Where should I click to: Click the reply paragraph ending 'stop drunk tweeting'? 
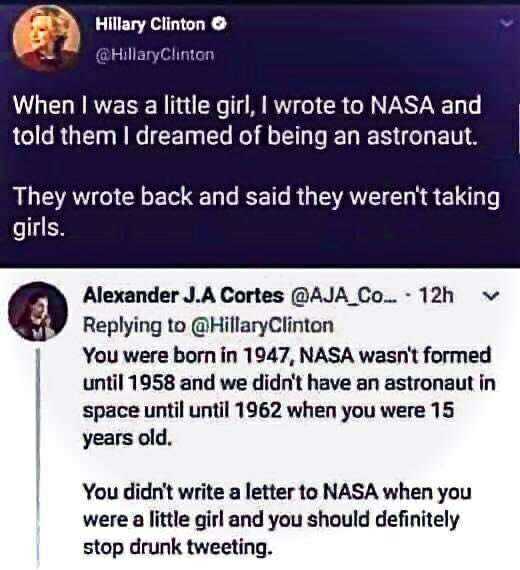point(277,519)
